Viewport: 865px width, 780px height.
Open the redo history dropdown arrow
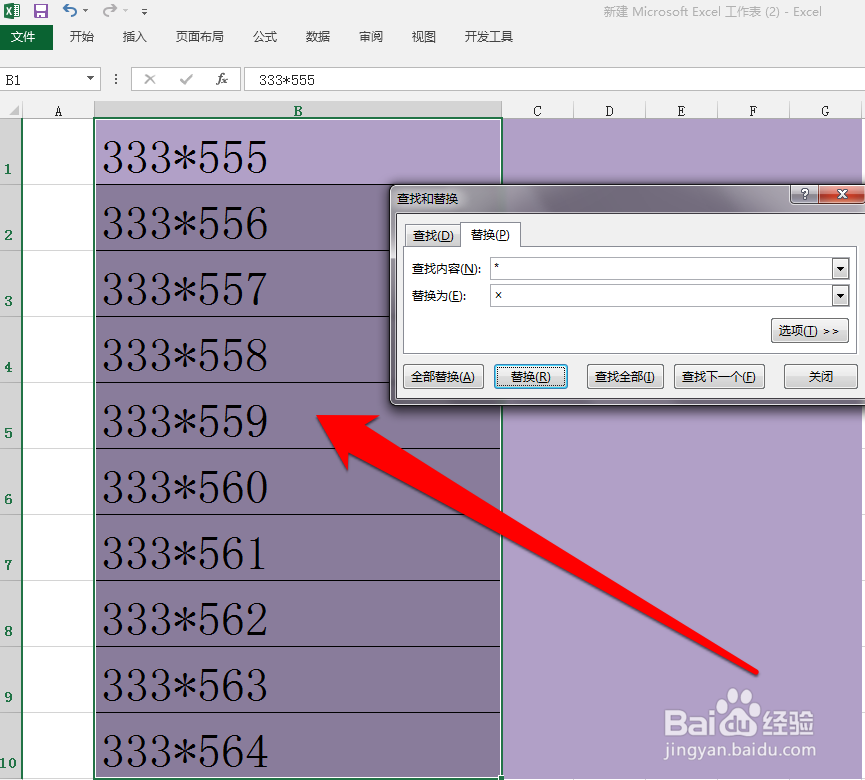(126, 10)
